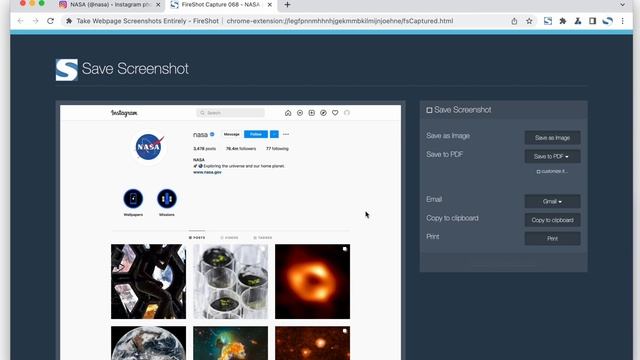Screen dimensions: 640x360
Task: Close the FireShot Capture tab
Action: coord(269,4)
